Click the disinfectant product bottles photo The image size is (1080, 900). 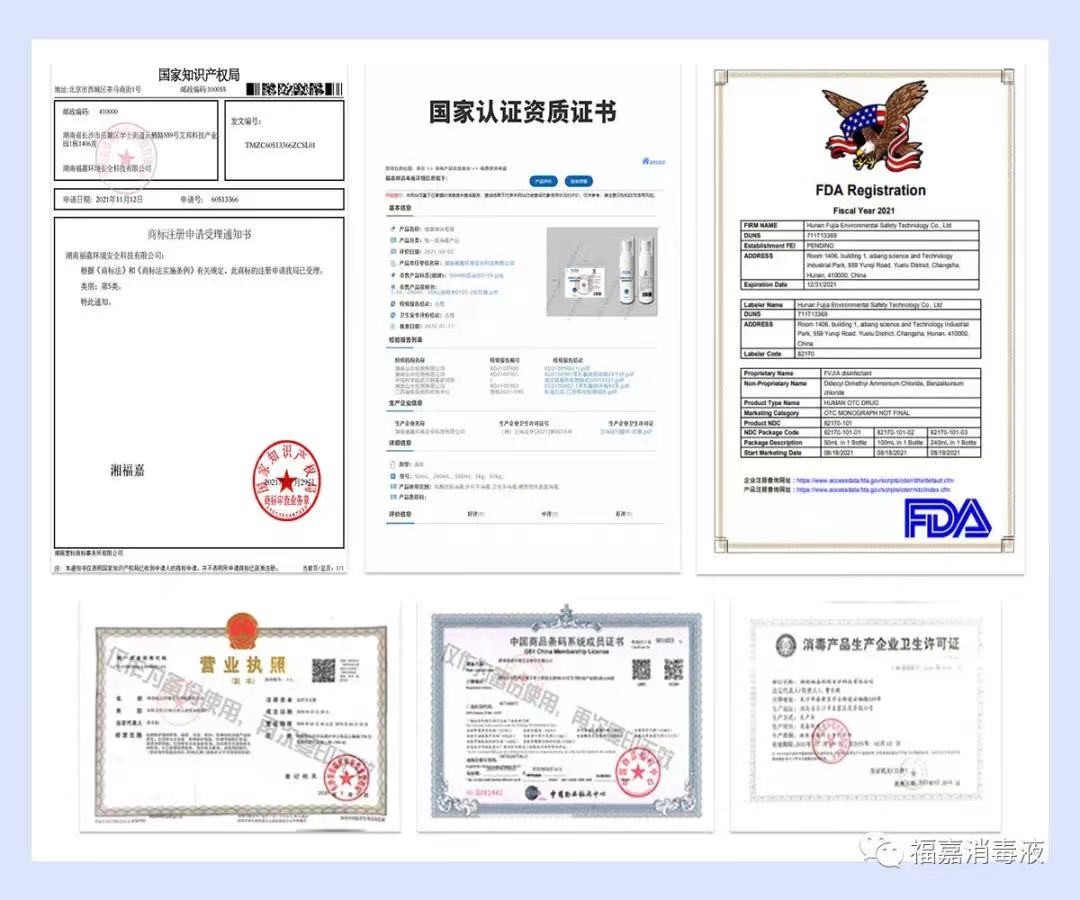coord(602,267)
